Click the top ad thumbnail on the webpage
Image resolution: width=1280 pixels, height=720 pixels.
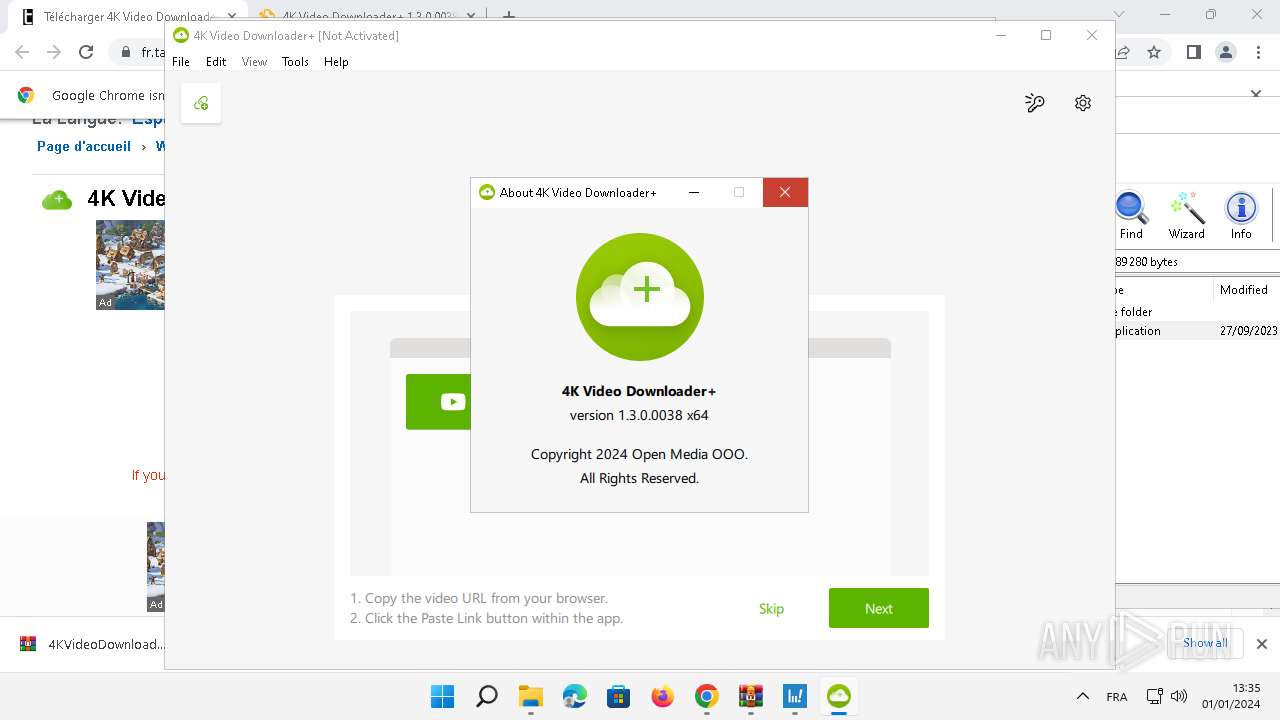130,265
